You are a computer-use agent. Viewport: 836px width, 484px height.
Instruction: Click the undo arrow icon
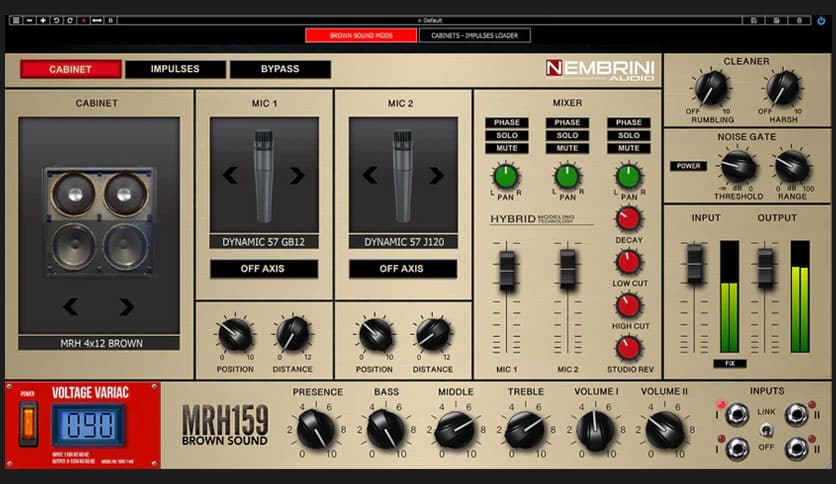click(x=57, y=20)
